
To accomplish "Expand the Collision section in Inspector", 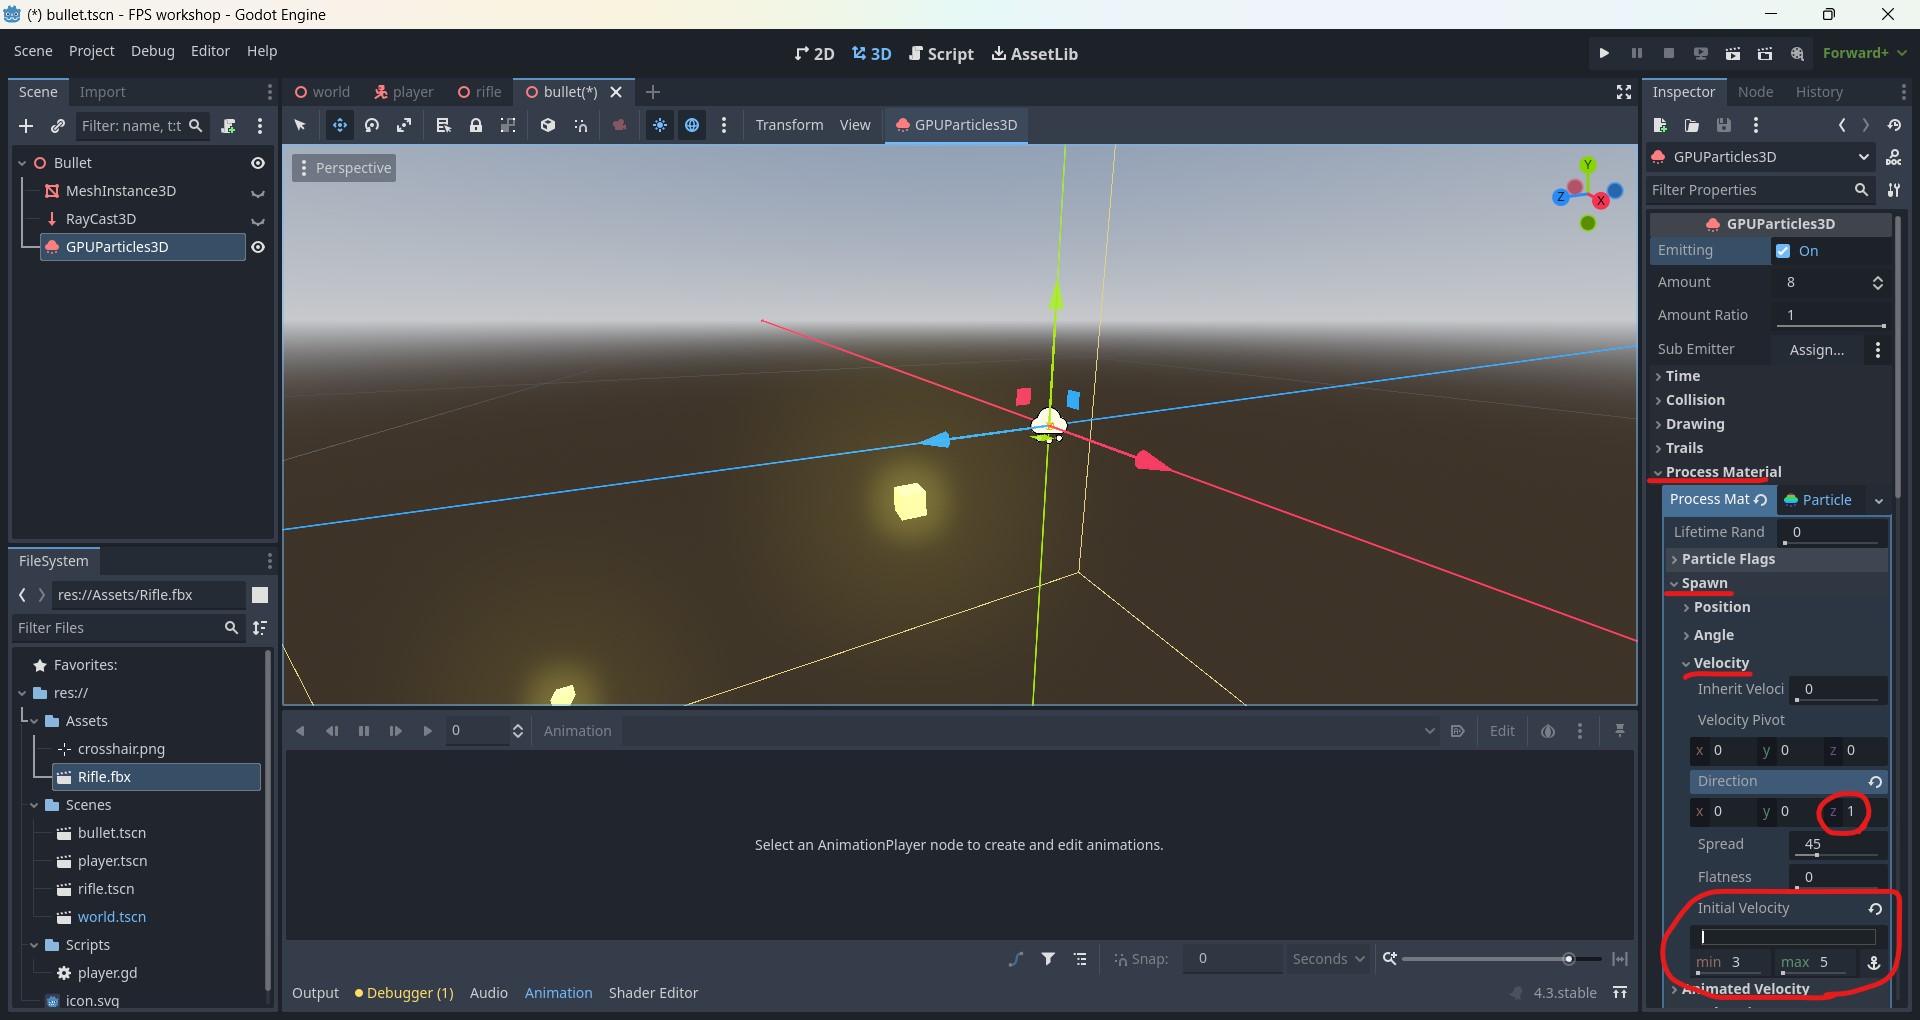I will (x=1695, y=400).
